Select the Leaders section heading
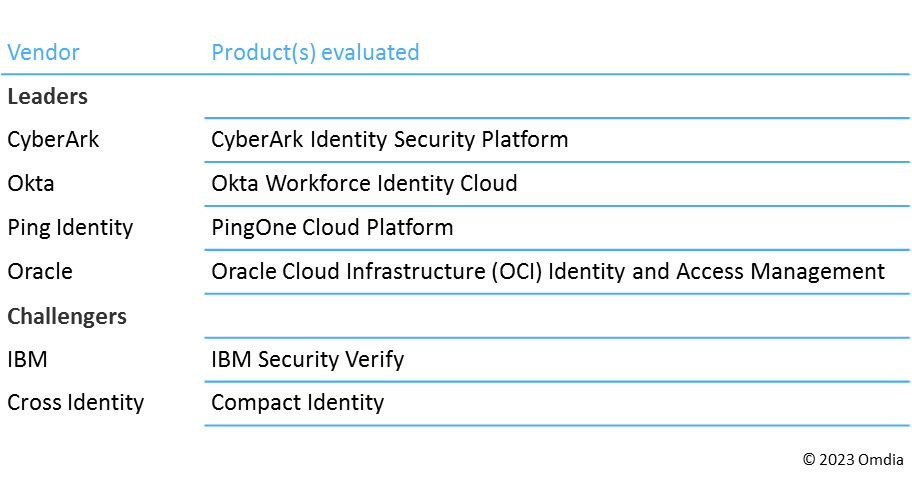The height and width of the screenshot is (492, 912). pos(48,97)
